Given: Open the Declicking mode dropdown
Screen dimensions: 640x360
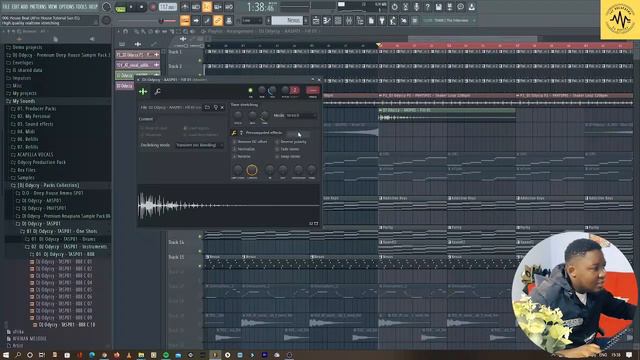Looking at the screenshot, I should tap(199, 145).
